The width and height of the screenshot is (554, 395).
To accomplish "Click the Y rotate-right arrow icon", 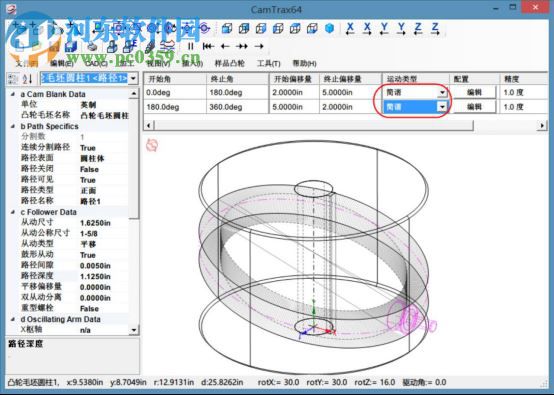I will click(401, 29).
